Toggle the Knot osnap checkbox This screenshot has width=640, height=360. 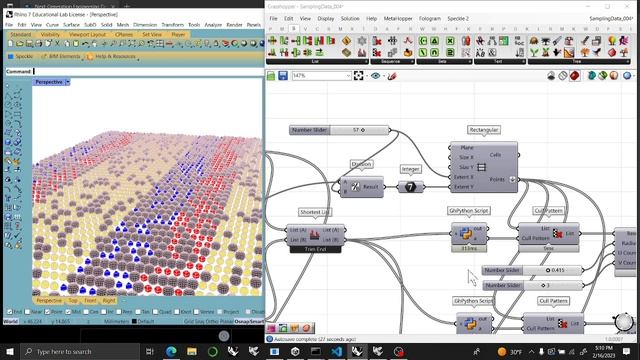(177, 312)
